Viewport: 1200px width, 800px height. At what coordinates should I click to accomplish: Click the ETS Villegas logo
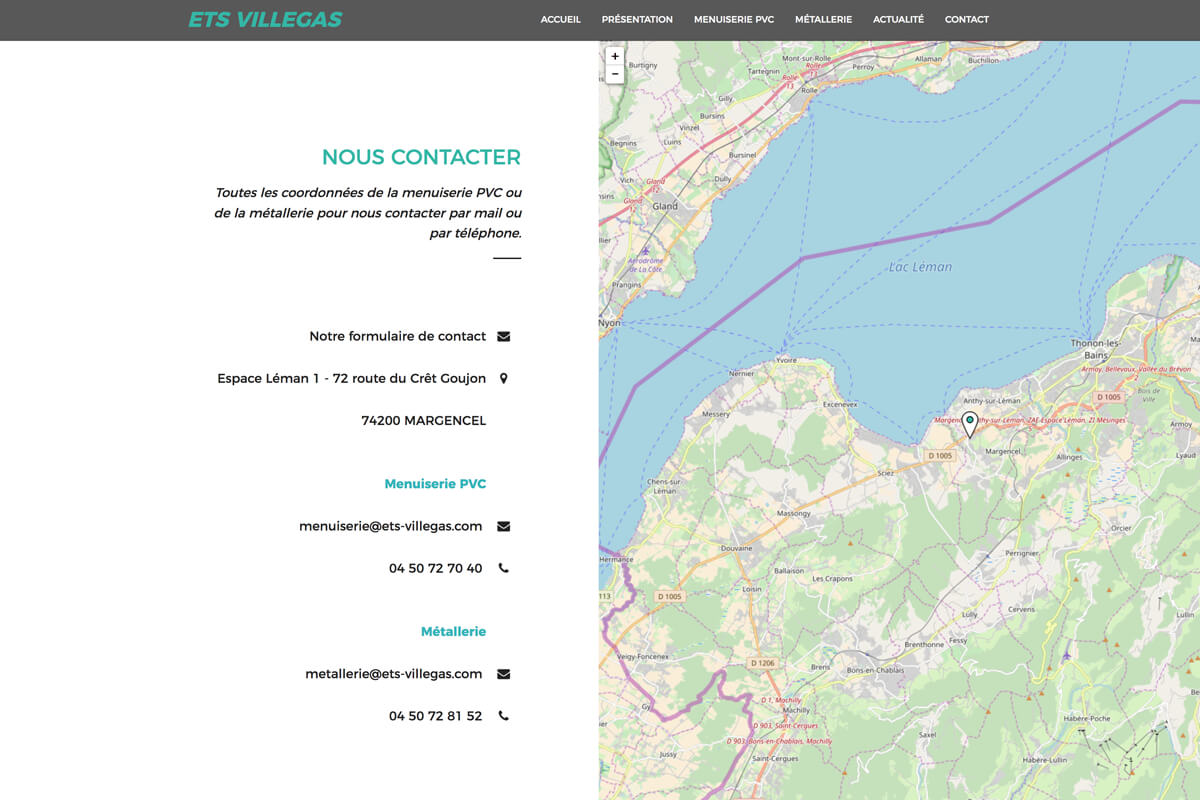(x=265, y=20)
